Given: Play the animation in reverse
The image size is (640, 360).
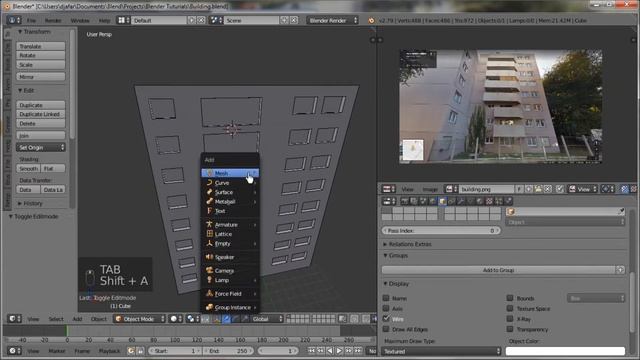Looking at the screenshot, I should (x=330, y=351).
